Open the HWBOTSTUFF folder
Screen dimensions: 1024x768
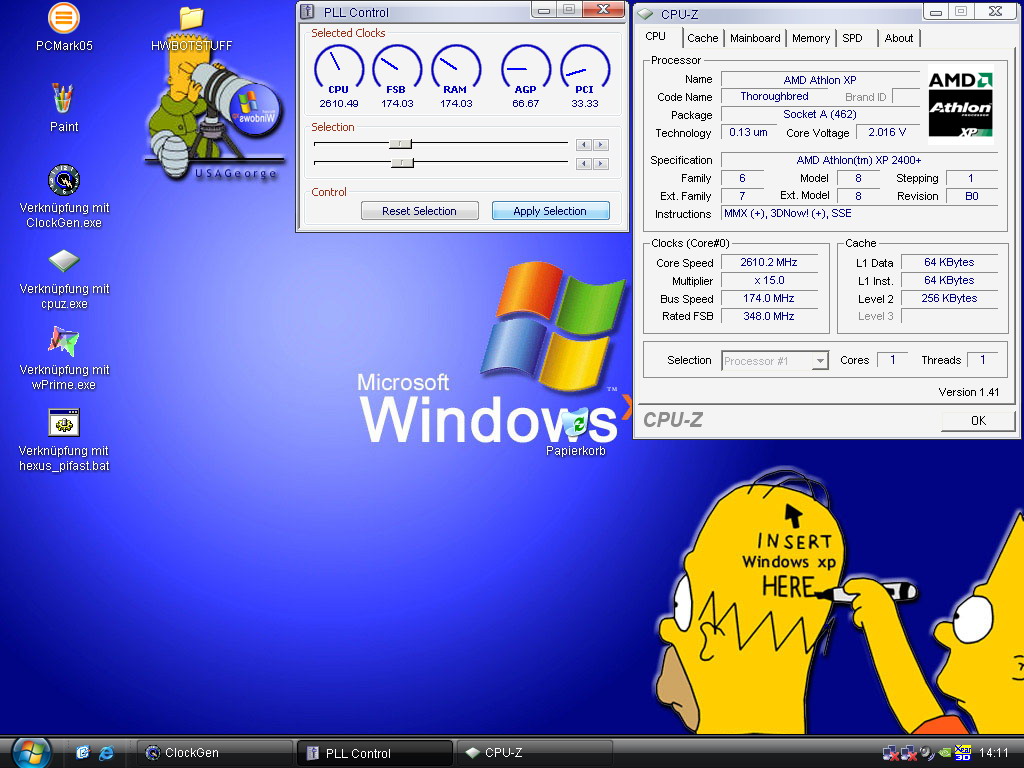191,27
